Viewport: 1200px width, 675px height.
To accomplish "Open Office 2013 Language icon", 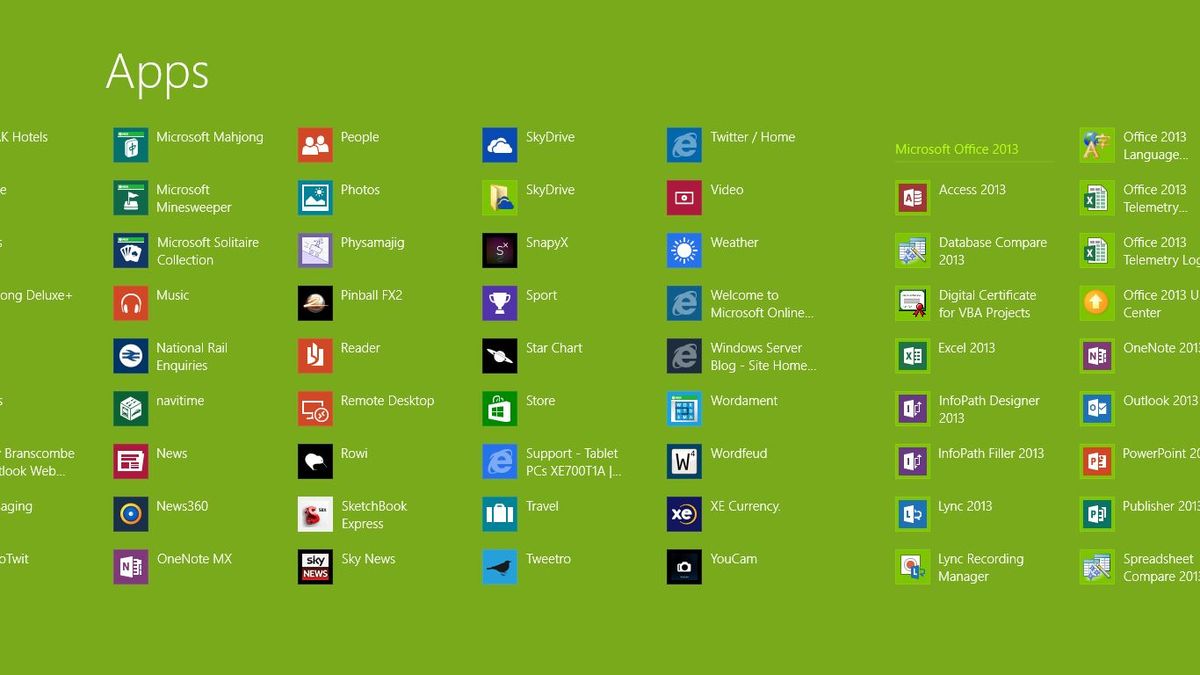I will (x=1097, y=145).
